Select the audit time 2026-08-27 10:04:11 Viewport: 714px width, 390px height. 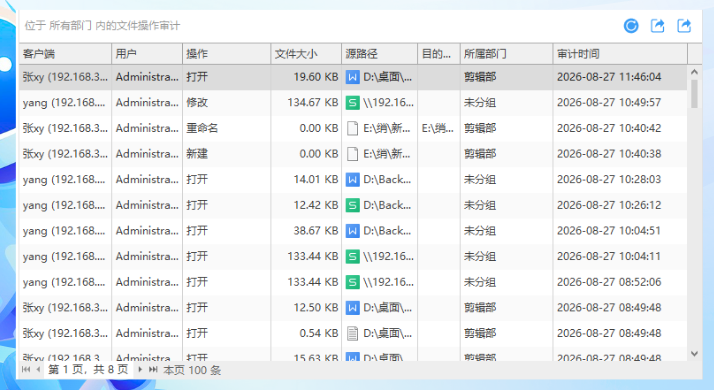609,257
